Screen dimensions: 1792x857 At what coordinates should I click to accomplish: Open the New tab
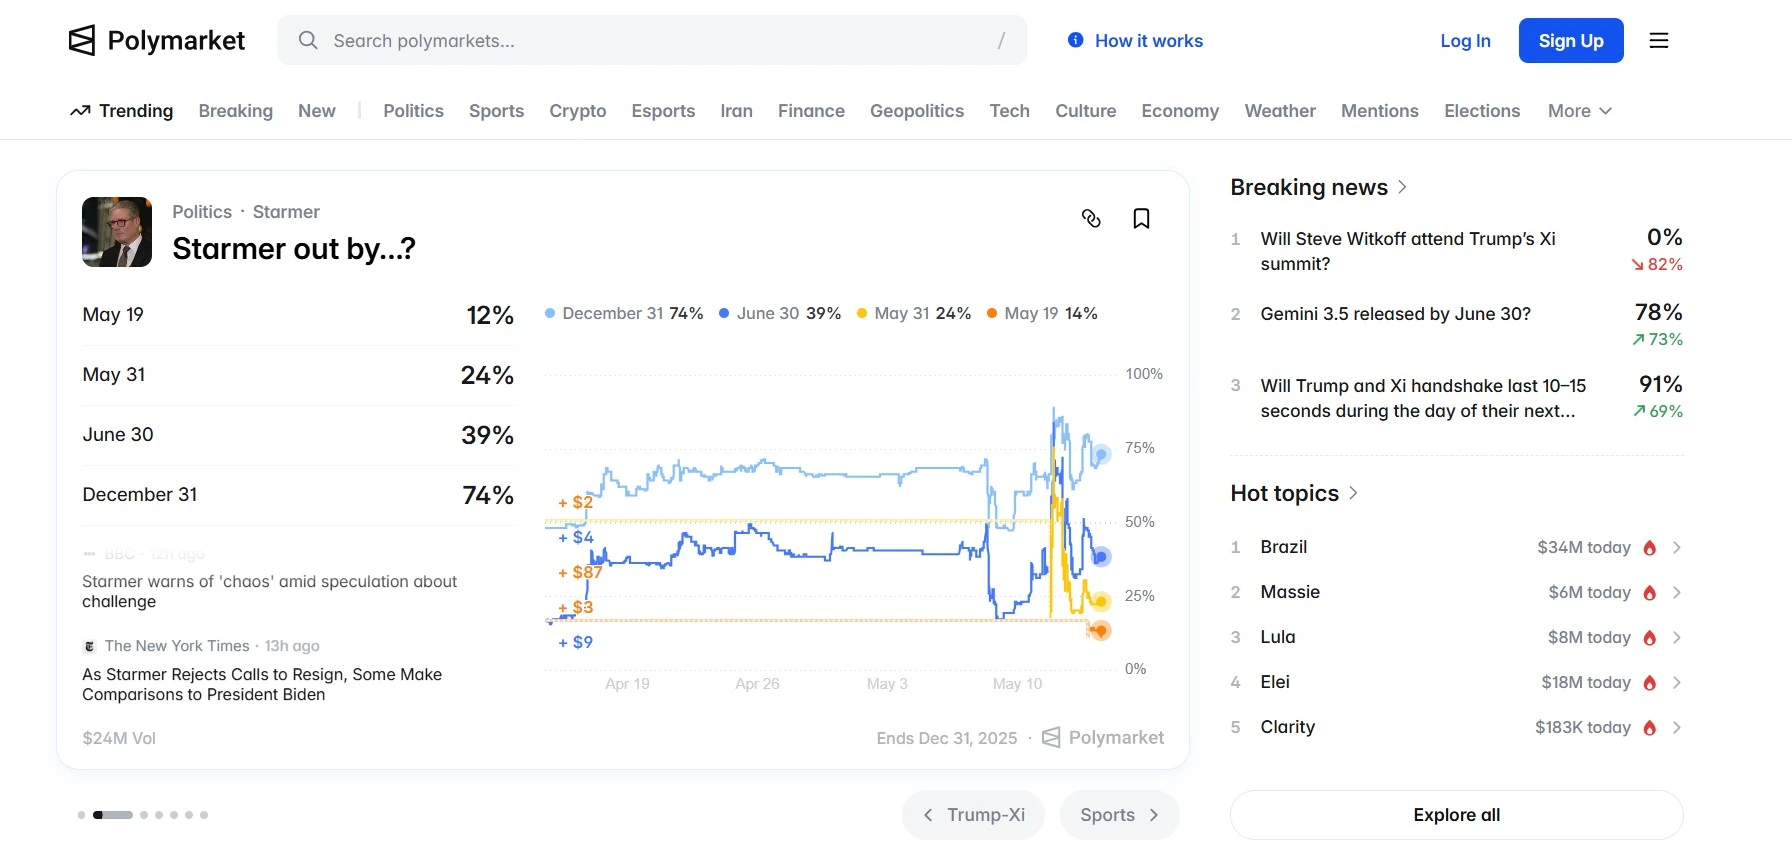pos(317,111)
